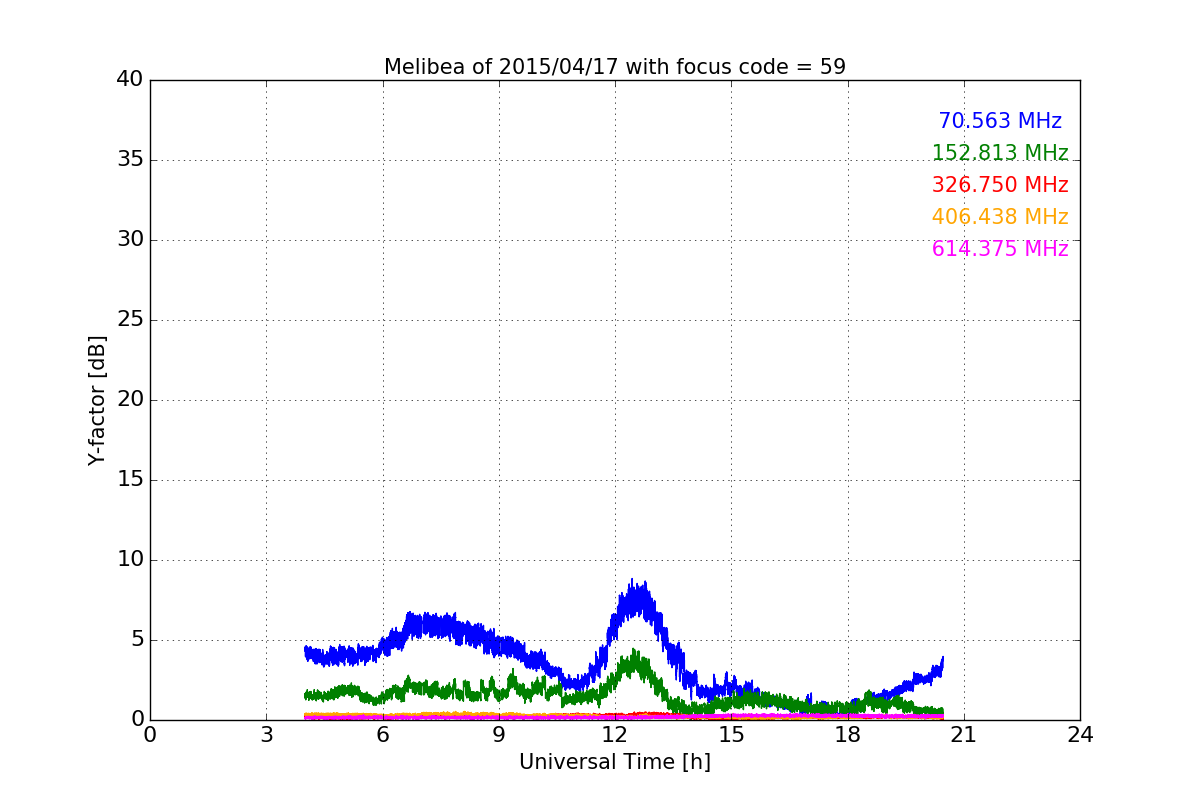Click the y-axis tick label 15
Screen dimensions: 1200x800
click(x=130, y=479)
